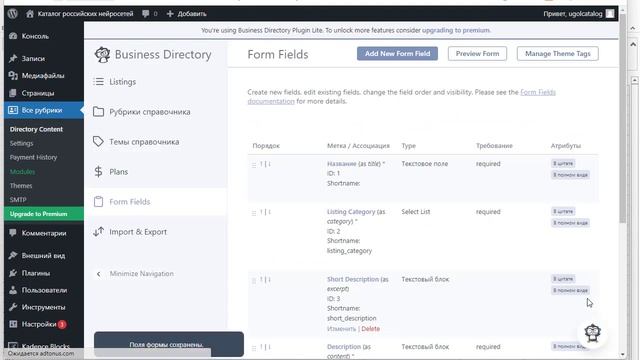Click order arrows of Listing Category row

[265, 212]
